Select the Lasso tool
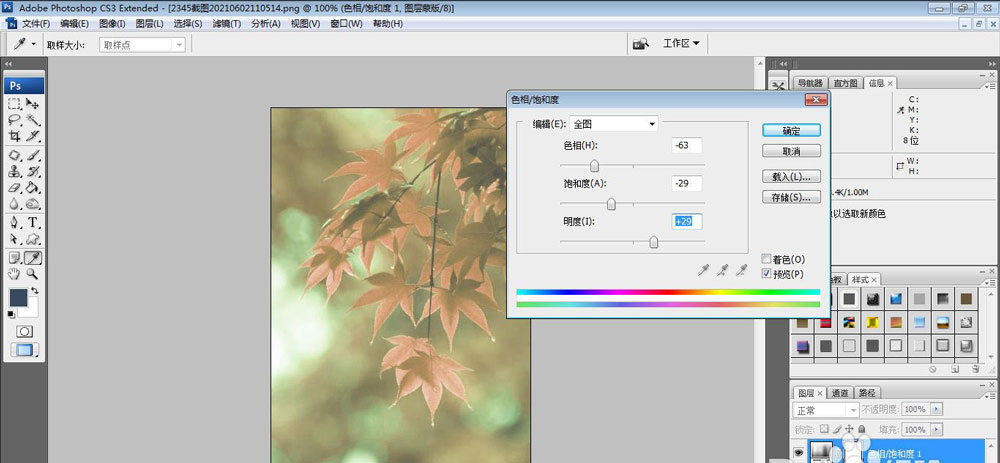This screenshot has height=463, width=1000. pyautogui.click(x=14, y=120)
